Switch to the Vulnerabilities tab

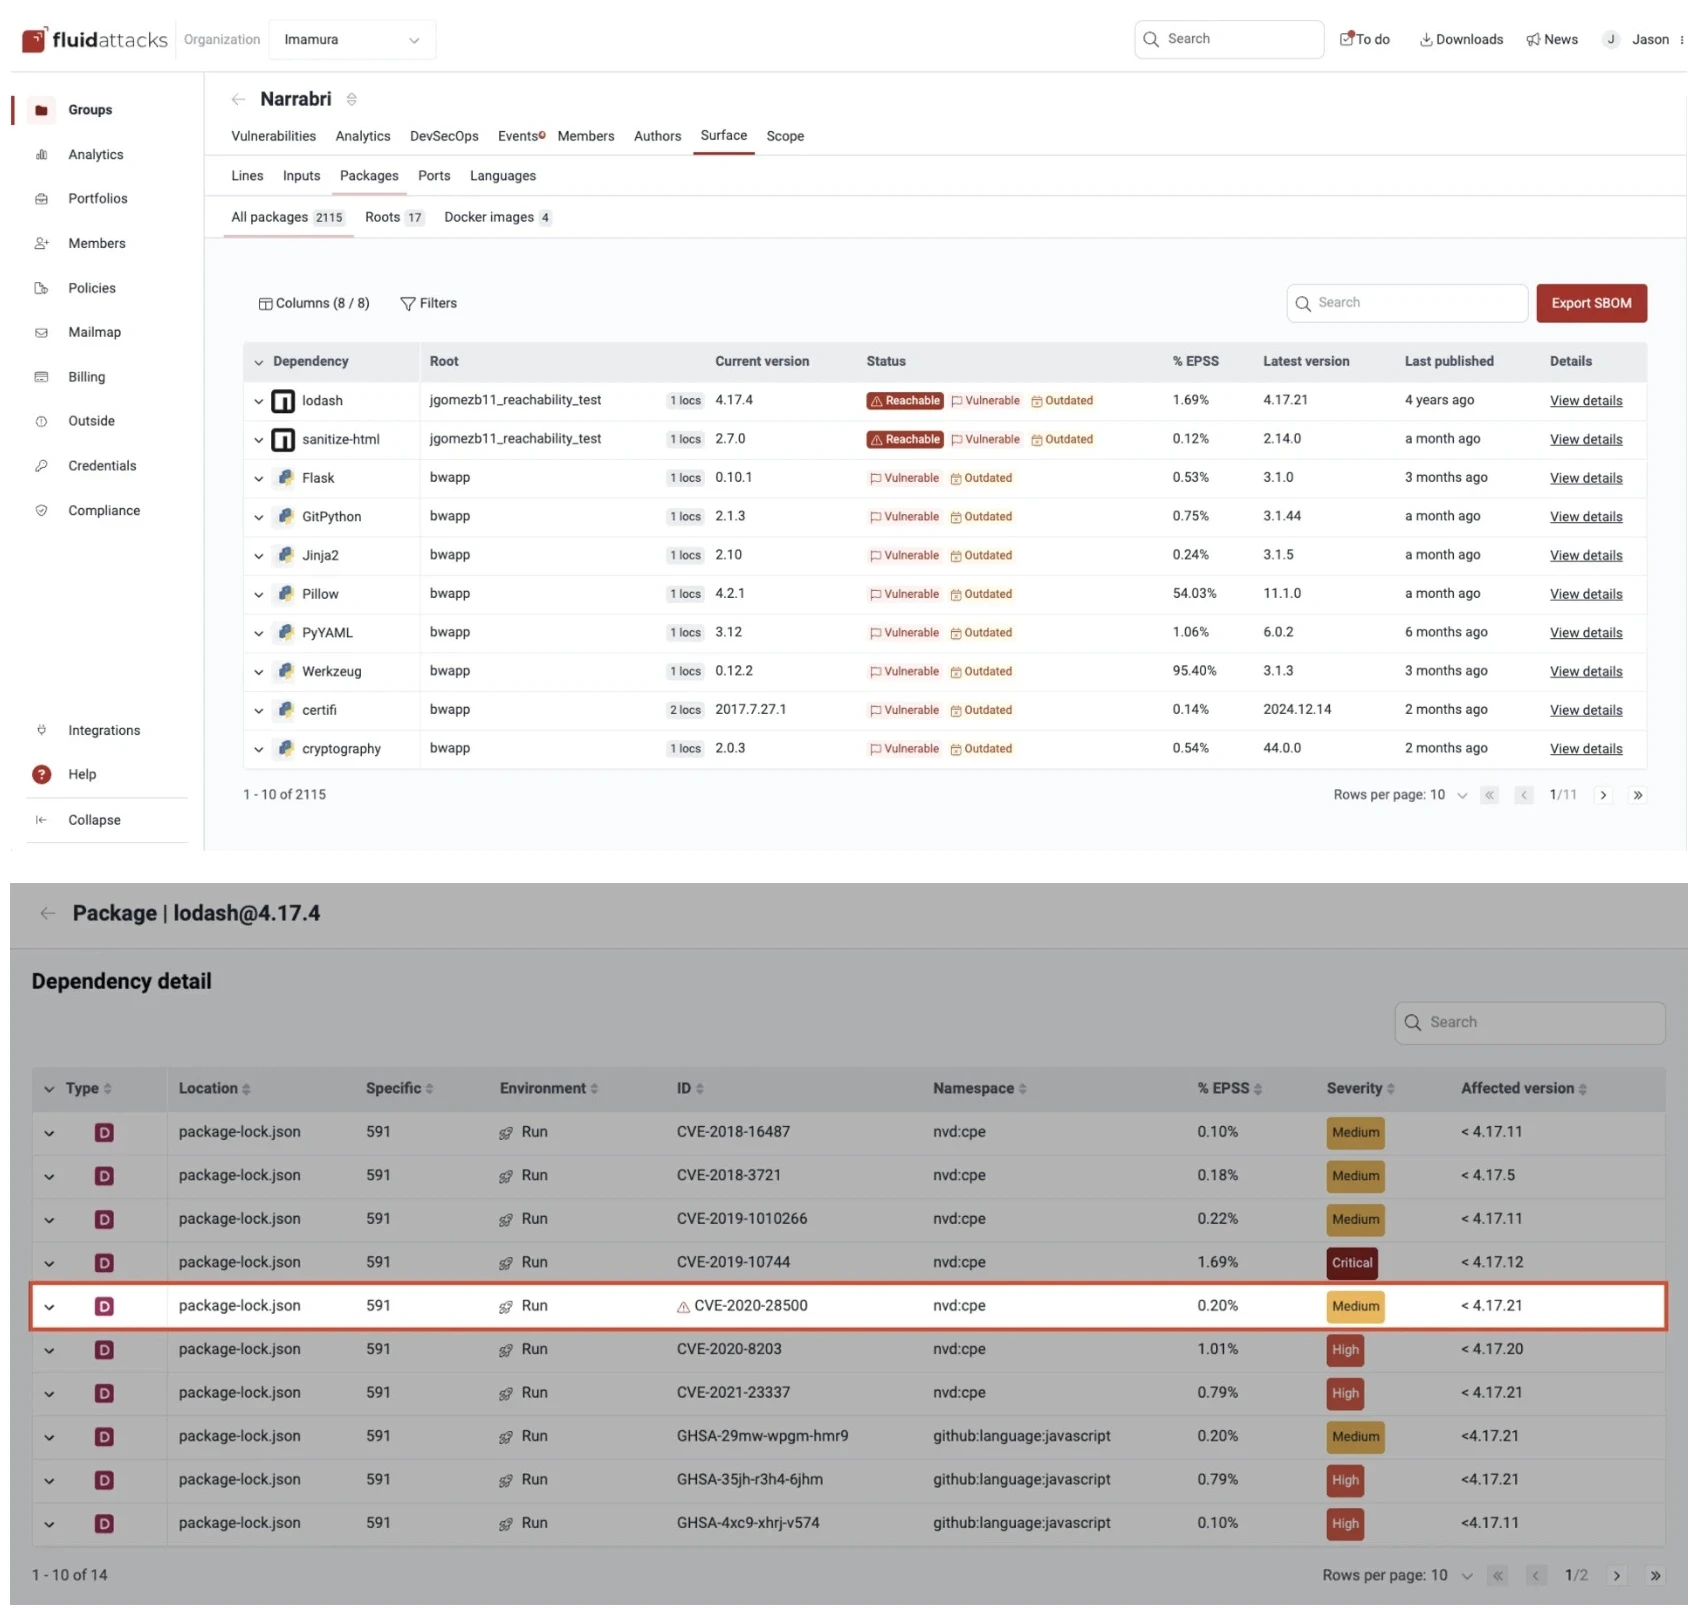pos(273,137)
